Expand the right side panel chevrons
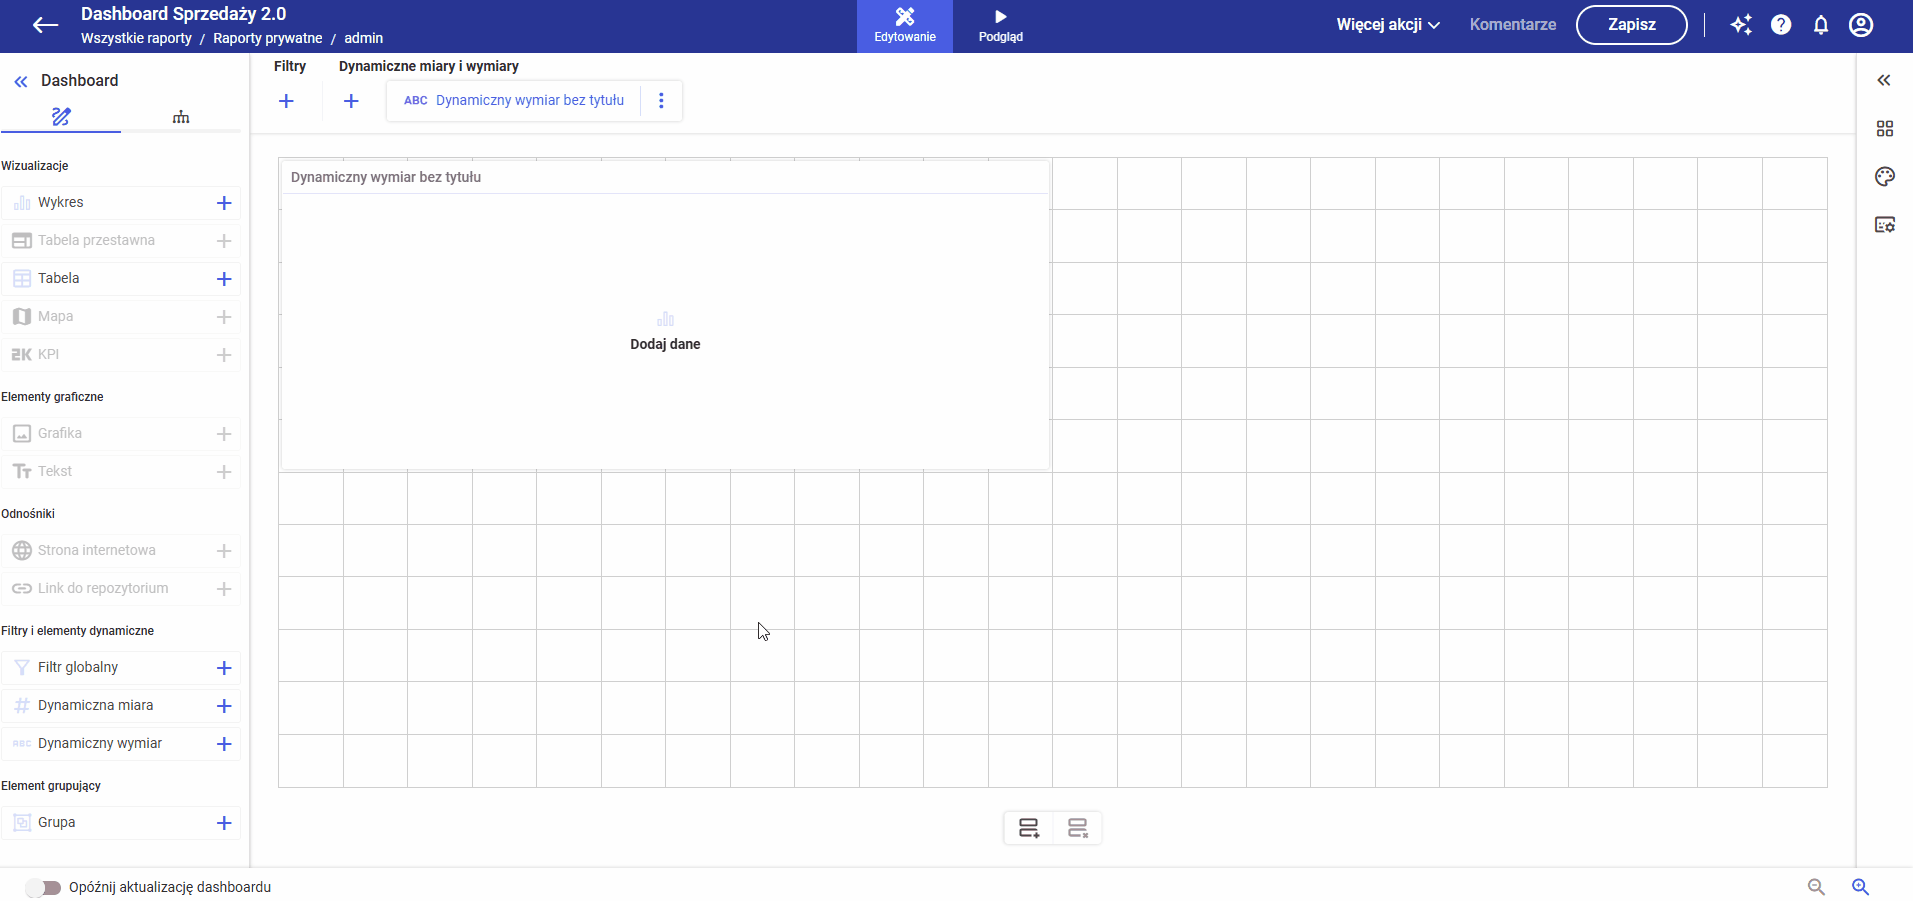 (x=1884, y=80)
